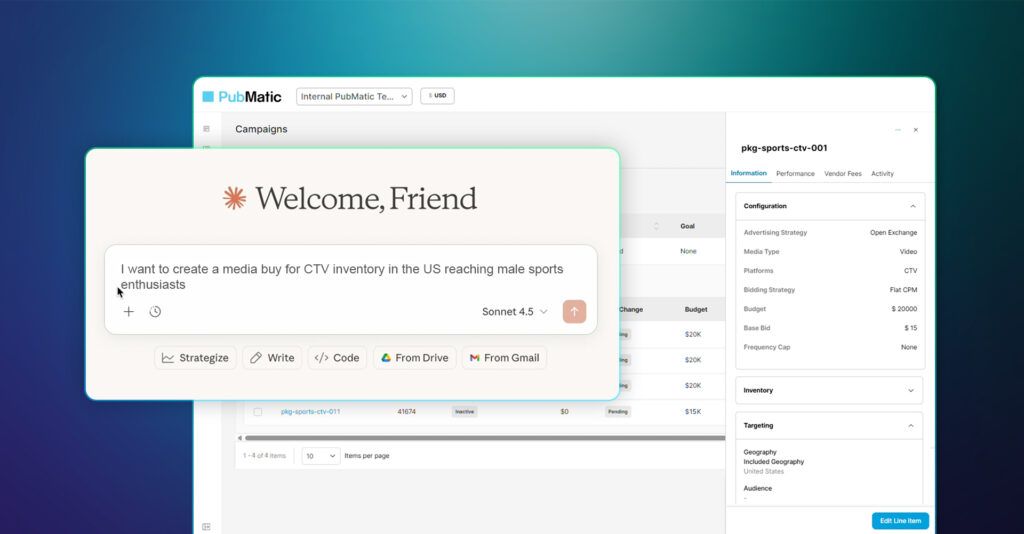1024x534 pixels.
Task: Click the plus attachment icon in chat box
Action: point(129,312)
